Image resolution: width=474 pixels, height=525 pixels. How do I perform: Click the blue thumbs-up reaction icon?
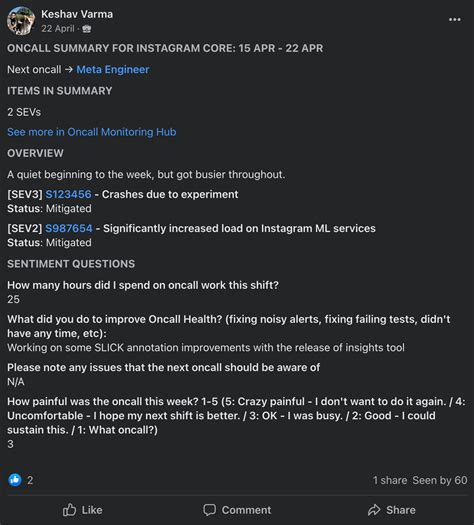[x=15, y=480]
